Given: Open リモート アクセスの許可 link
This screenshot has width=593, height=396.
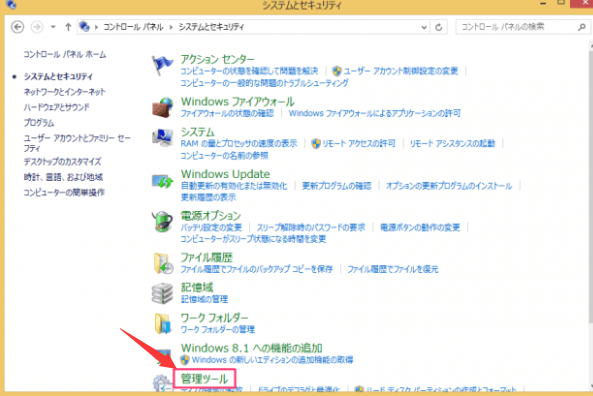Looking at the screenshot, I should click(x=359, y=143).
